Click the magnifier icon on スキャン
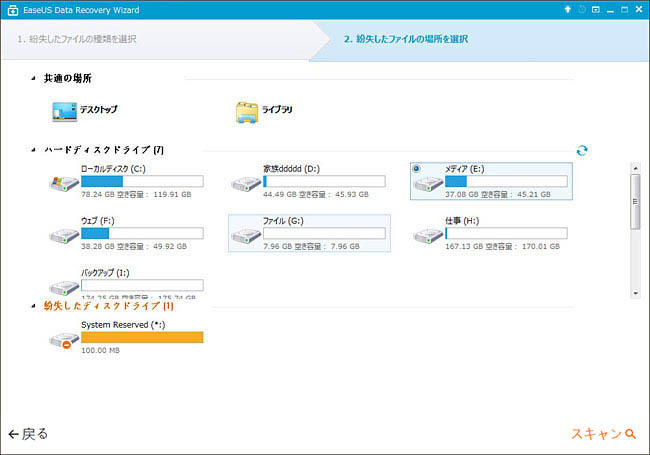Viewport: 650px width, 455px height. [x=630, y=434]
